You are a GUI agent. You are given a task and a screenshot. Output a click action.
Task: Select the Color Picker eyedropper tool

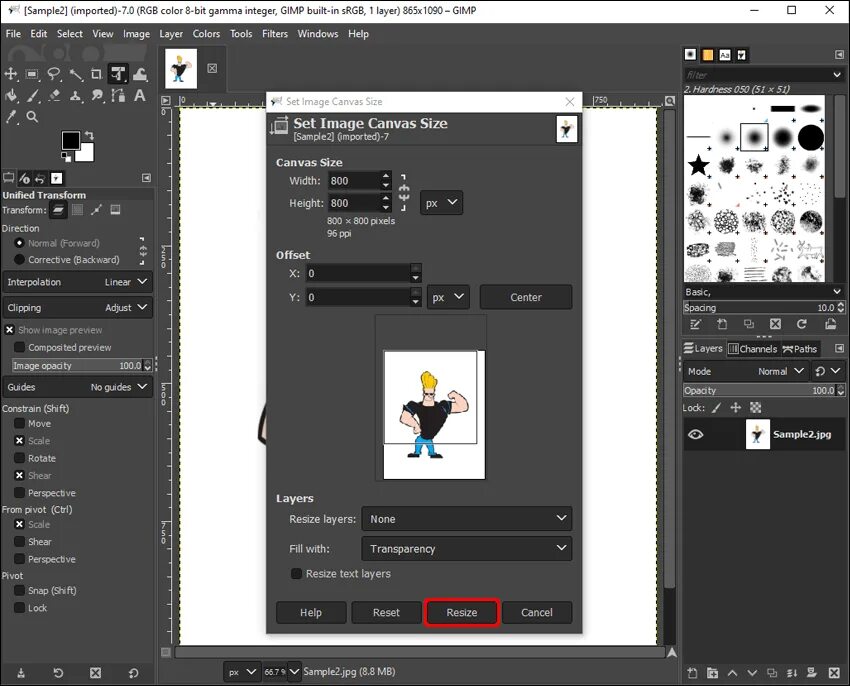click(11, 117)
